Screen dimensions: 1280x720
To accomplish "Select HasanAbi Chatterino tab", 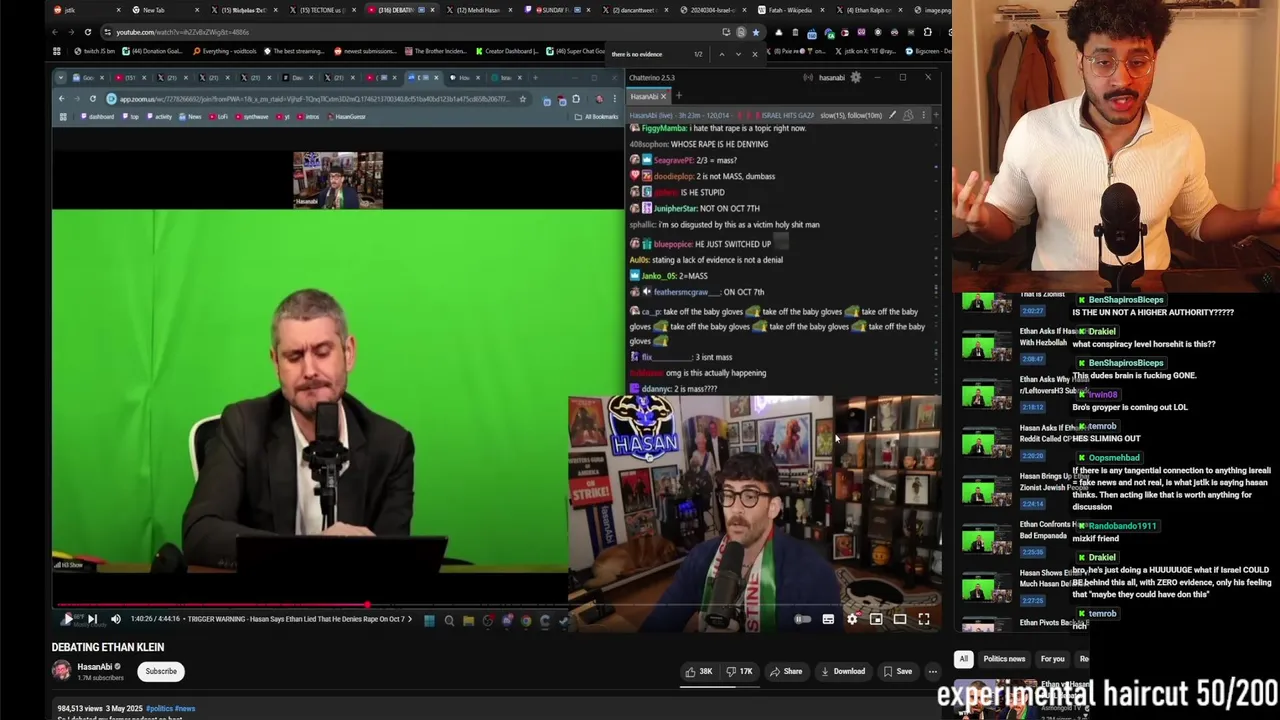I will 648,97.
